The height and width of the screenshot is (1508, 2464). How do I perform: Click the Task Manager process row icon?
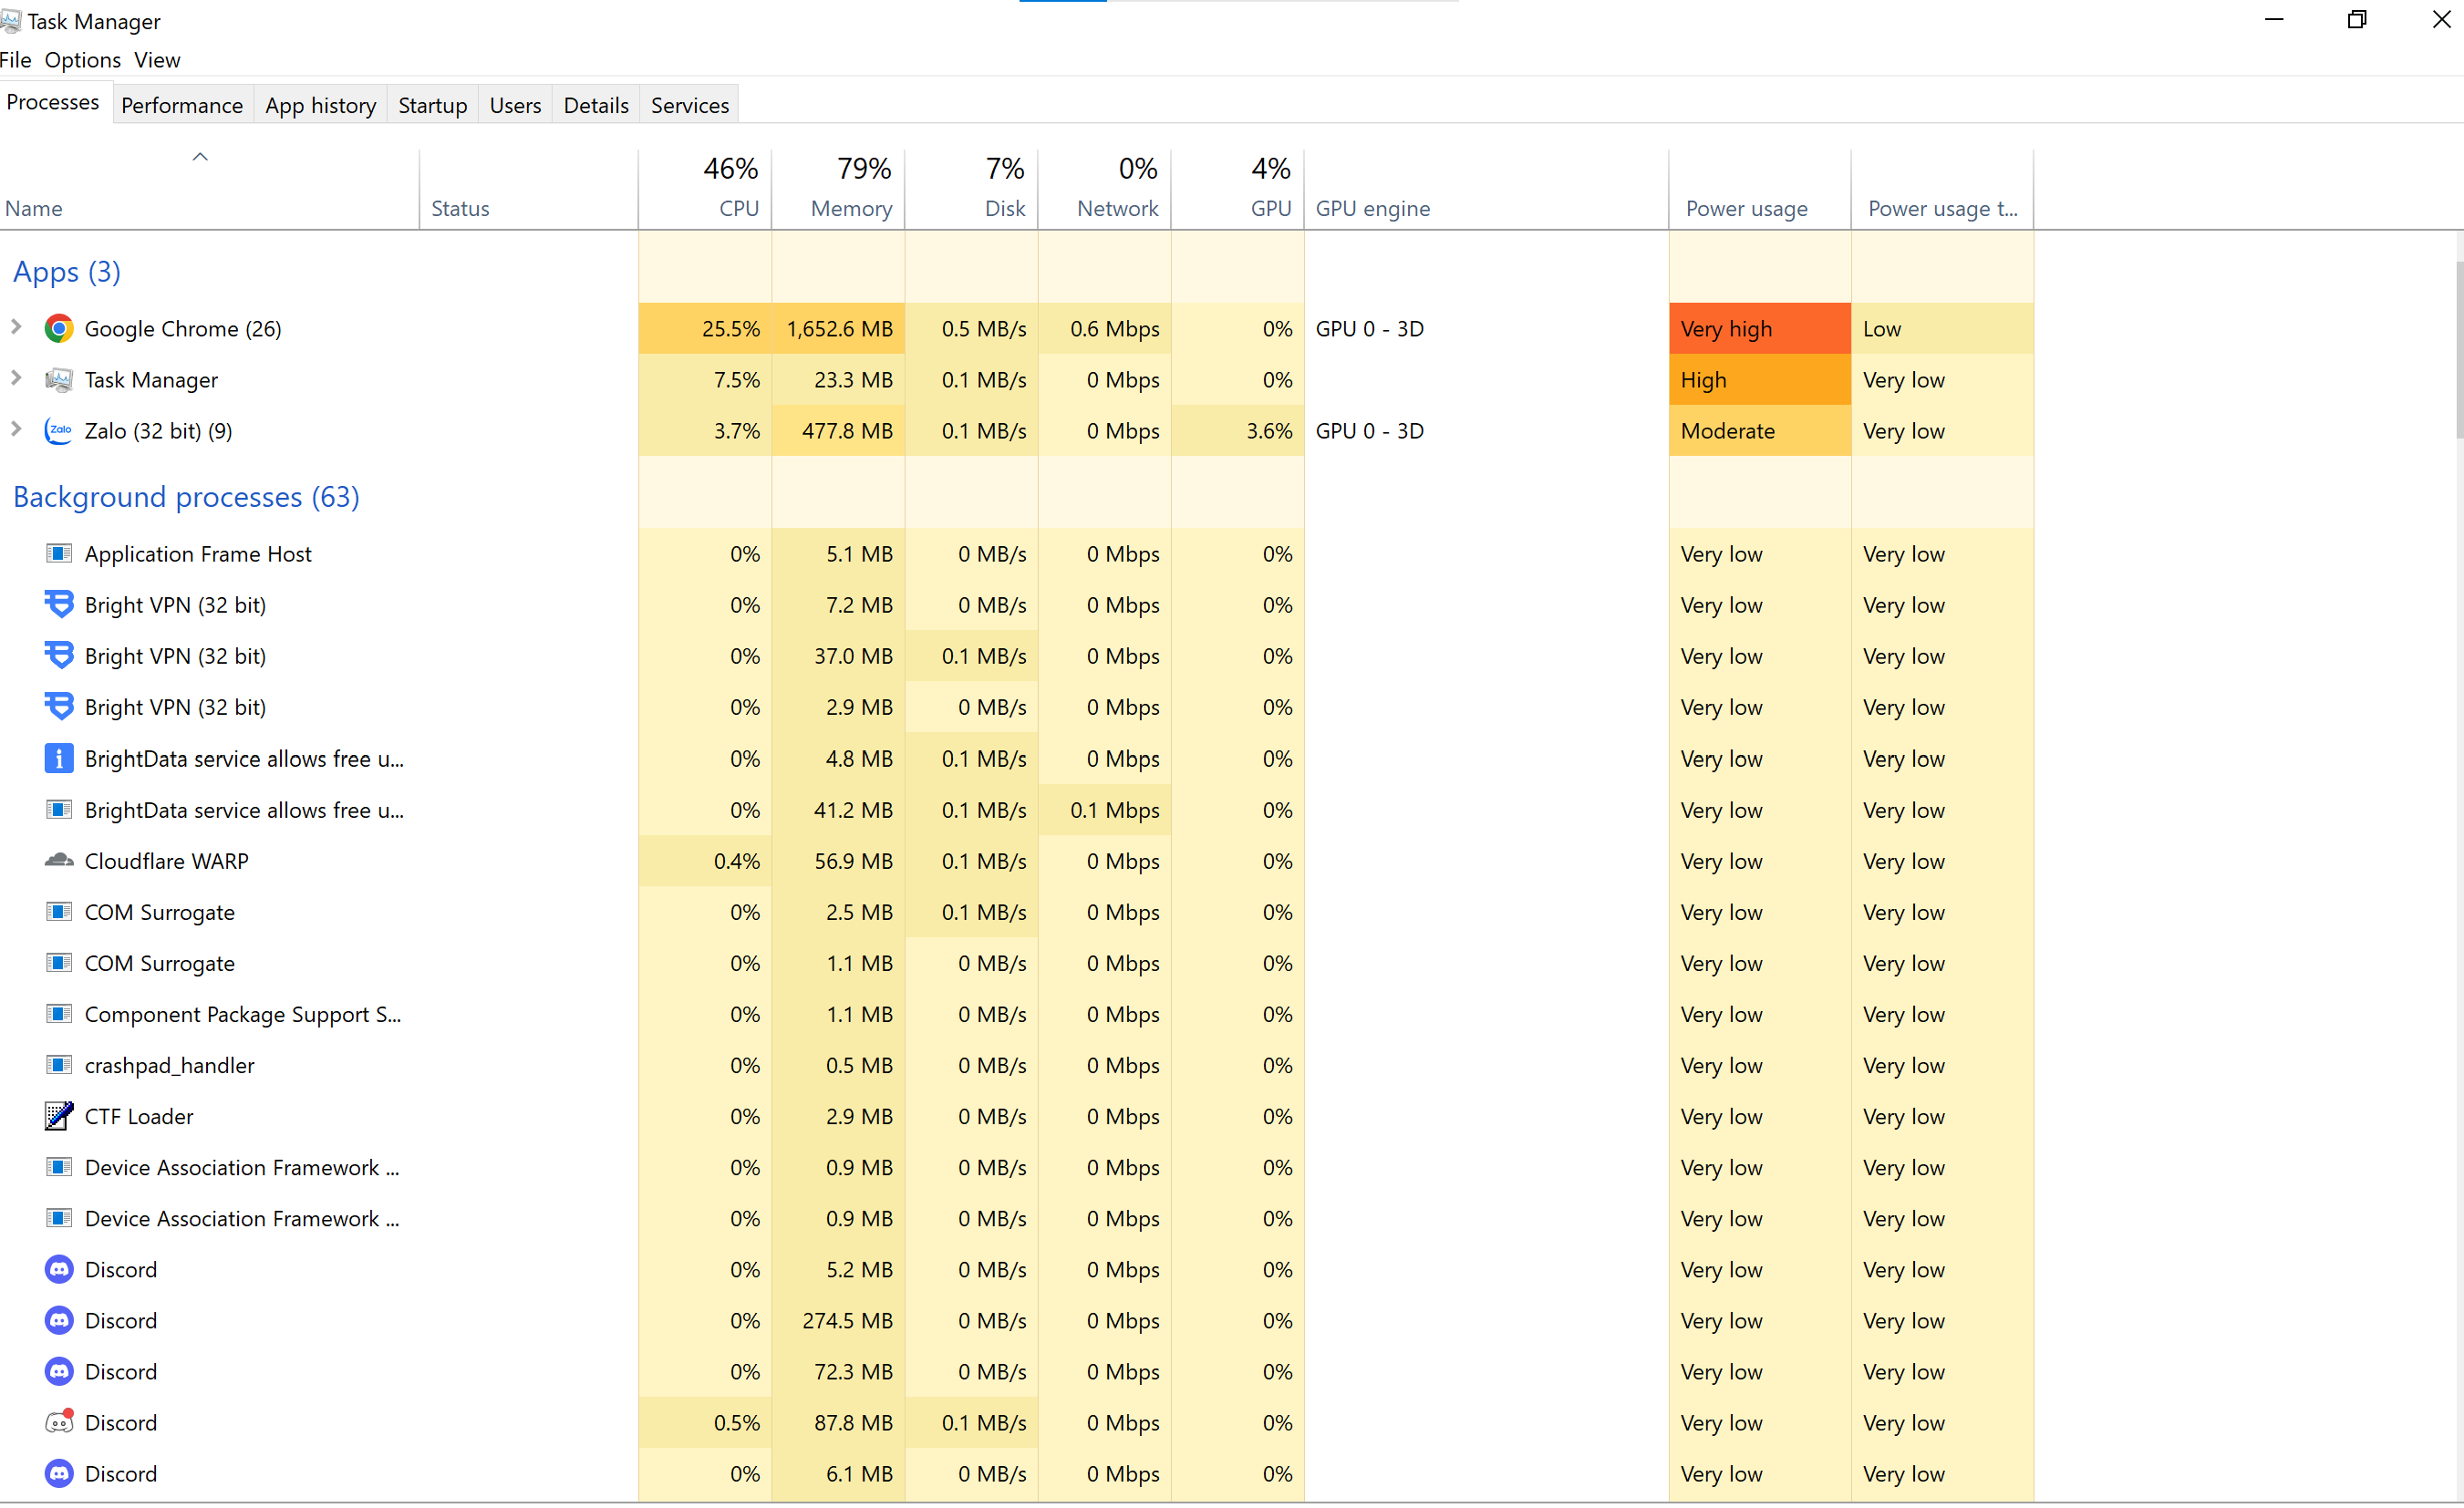(59, 380)
